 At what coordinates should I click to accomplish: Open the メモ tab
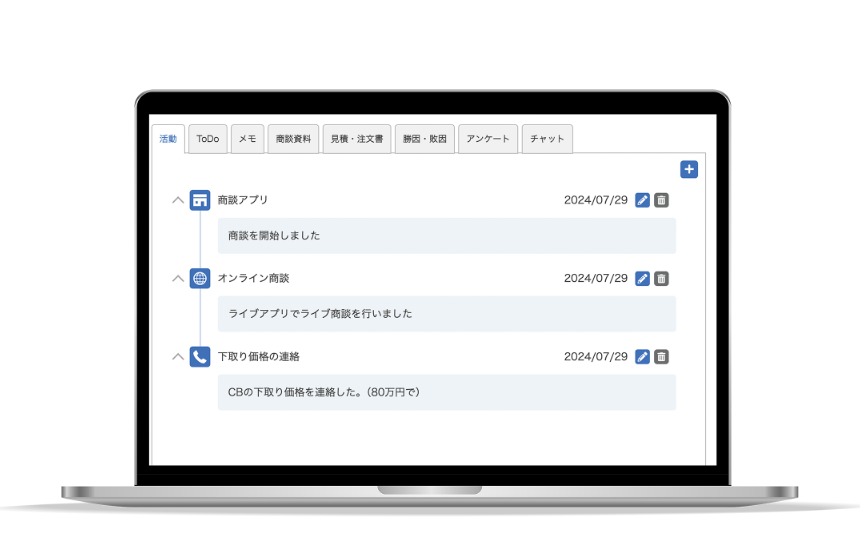[x=247, y=139]
